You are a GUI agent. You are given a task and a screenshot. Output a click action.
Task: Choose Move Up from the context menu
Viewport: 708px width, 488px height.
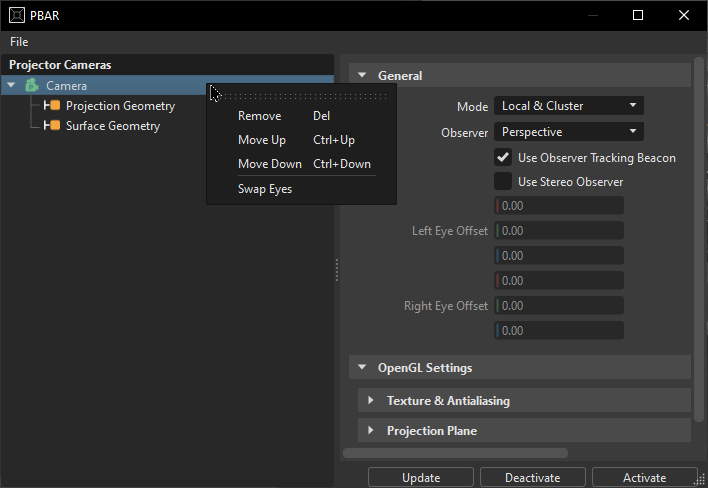click(301, 140)
